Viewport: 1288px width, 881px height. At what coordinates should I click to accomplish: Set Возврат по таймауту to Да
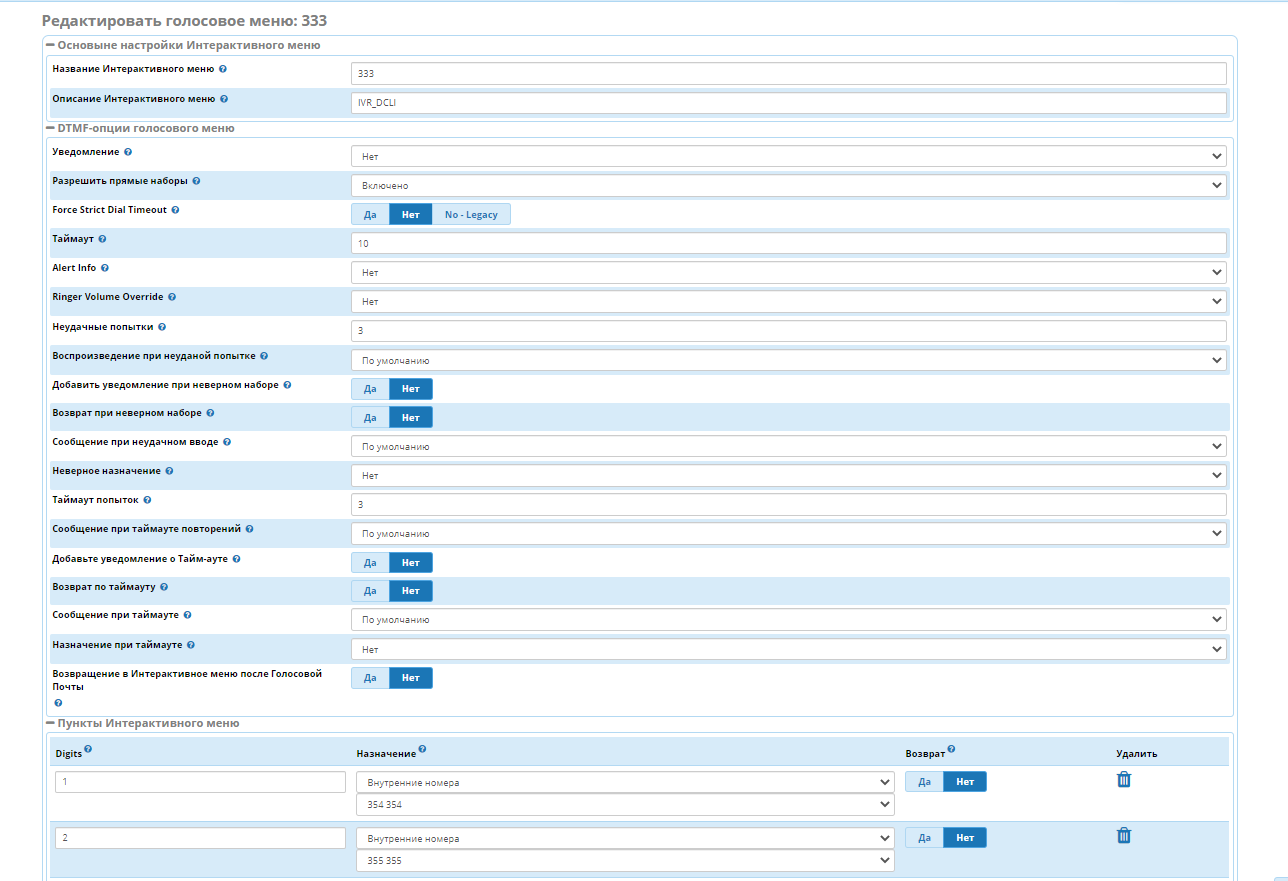click(x=370, y=591)
